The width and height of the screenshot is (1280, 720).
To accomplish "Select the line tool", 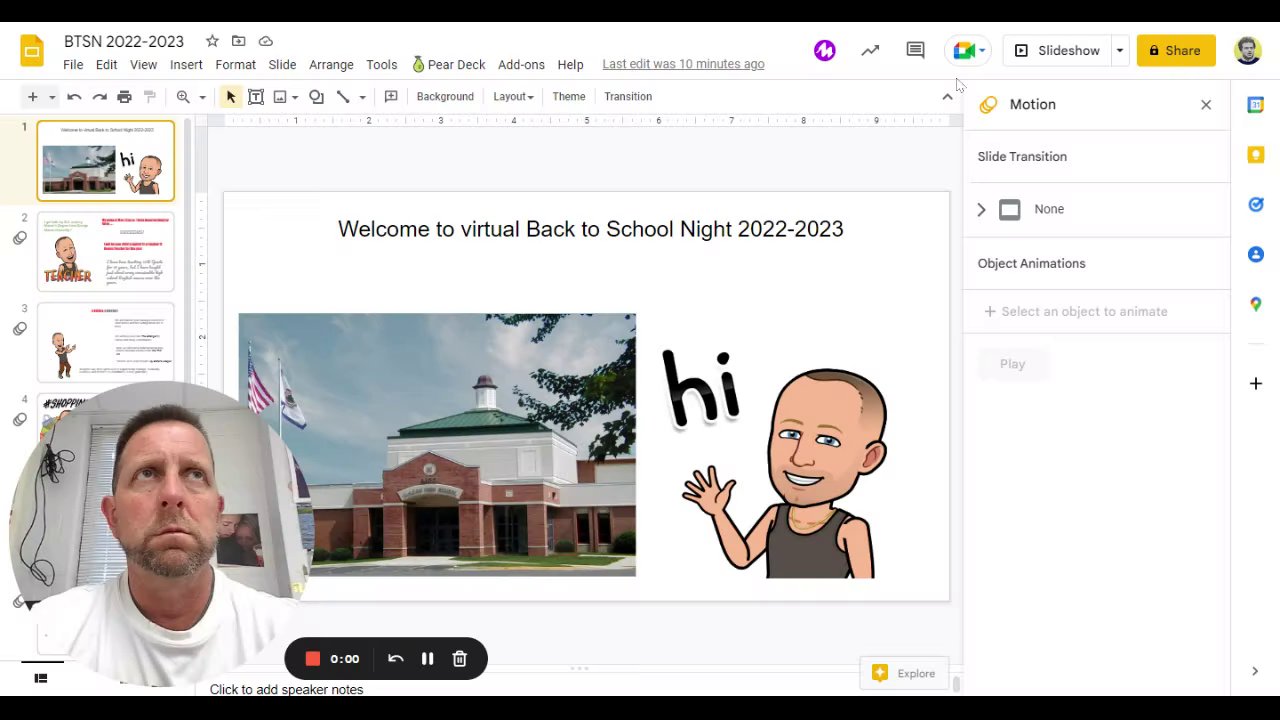I will tap(343, 96).
